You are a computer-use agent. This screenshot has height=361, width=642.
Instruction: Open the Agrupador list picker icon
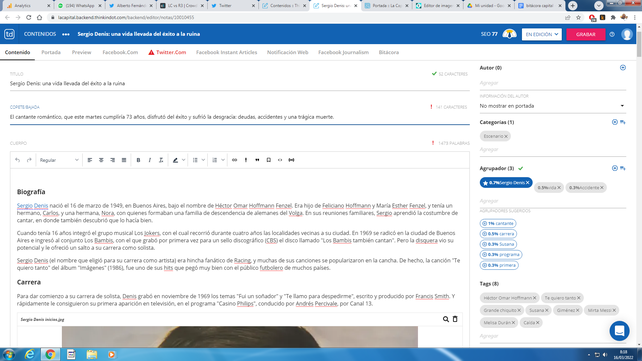click(x=623, y=168)
